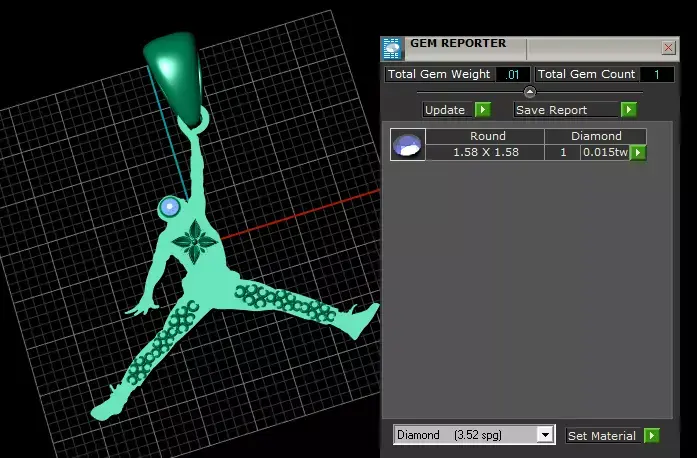
Task: Select the round blue gem on the pendant
Action: 169,207
